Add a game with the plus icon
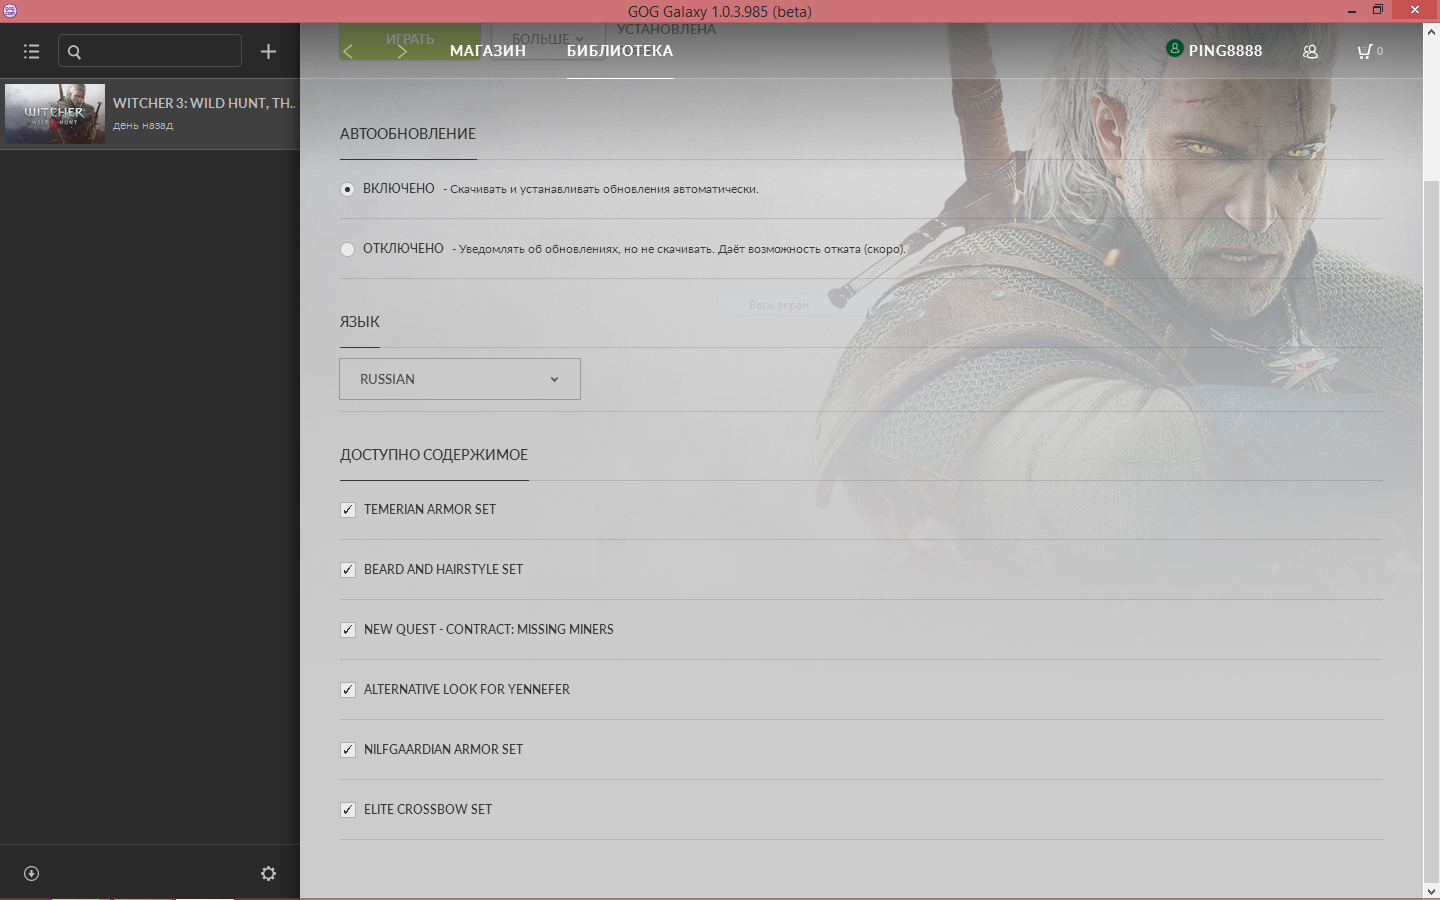This screenshot has width=1440, height=900. 268,51
